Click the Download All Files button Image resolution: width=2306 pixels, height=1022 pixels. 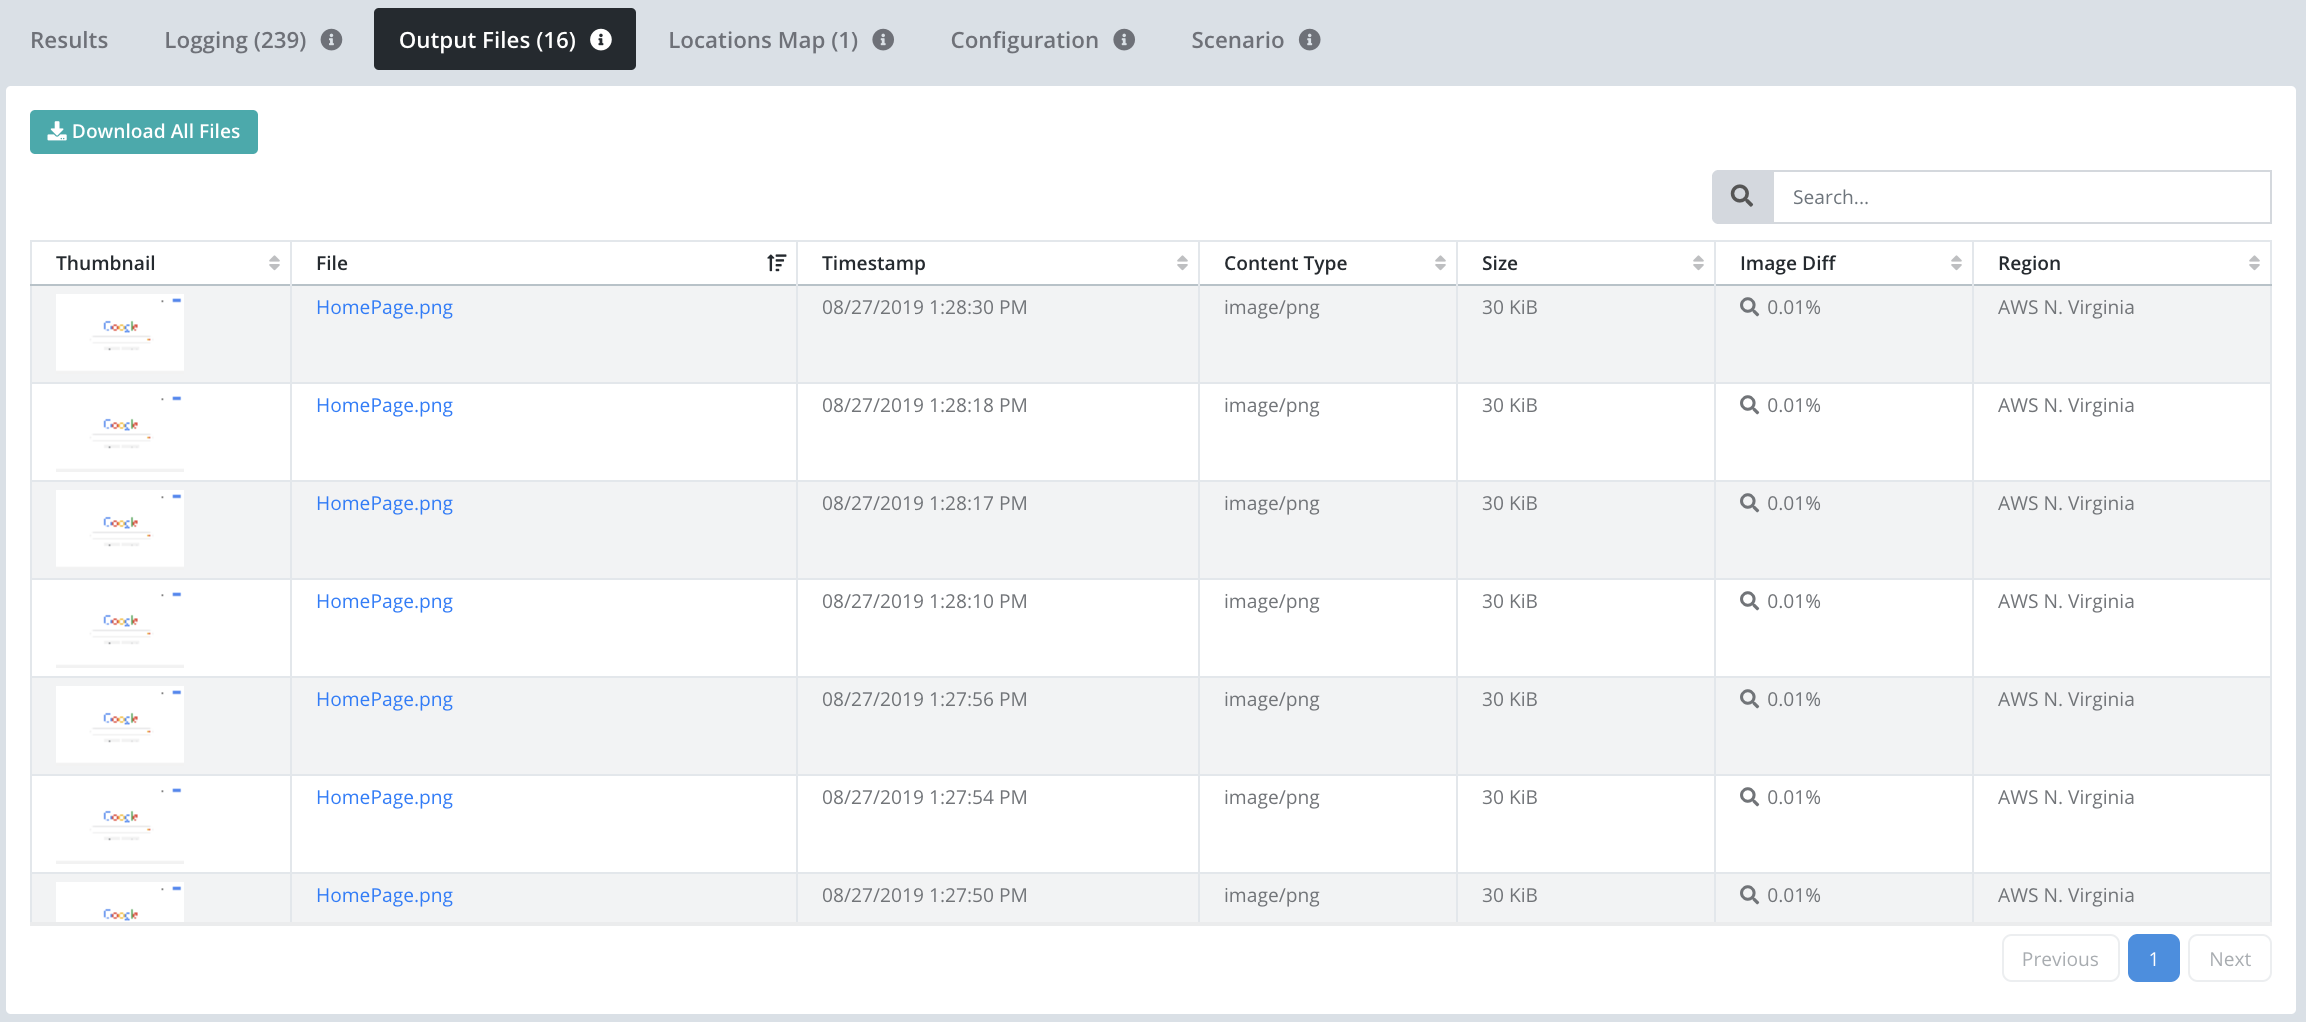[144, 132]
